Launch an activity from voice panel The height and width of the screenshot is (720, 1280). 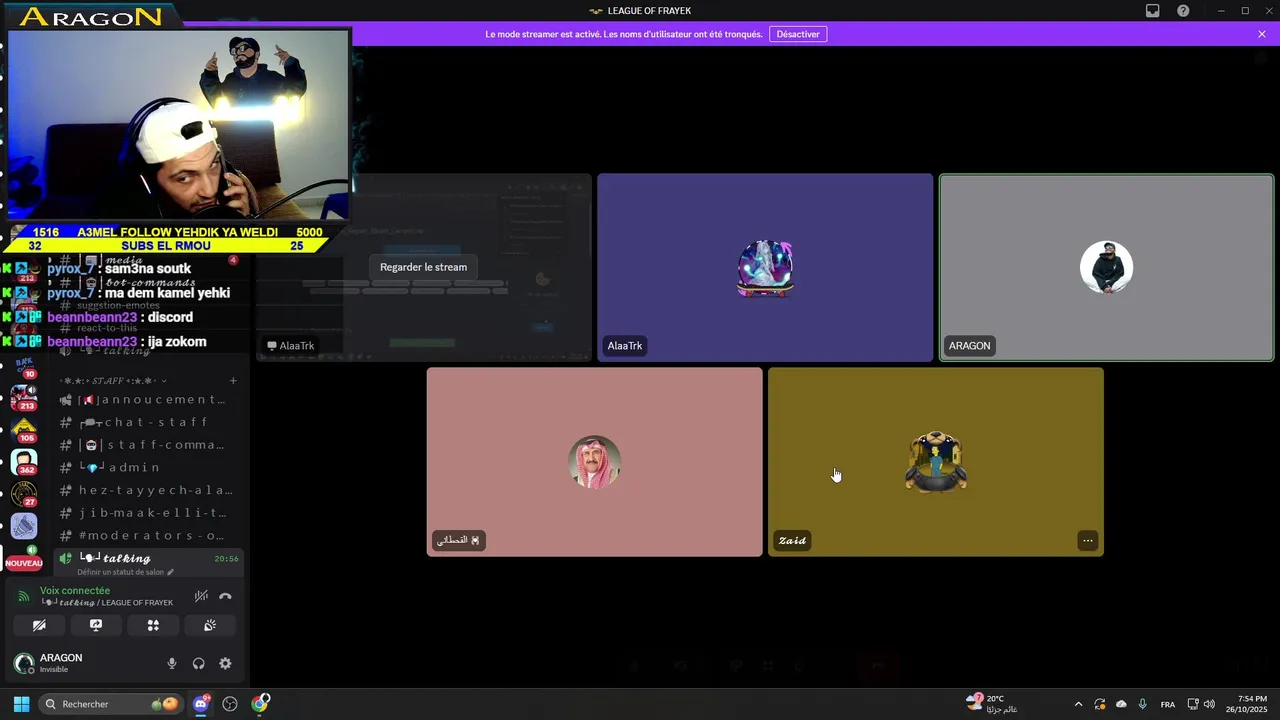pyautogui.click(x=153, y=625)
